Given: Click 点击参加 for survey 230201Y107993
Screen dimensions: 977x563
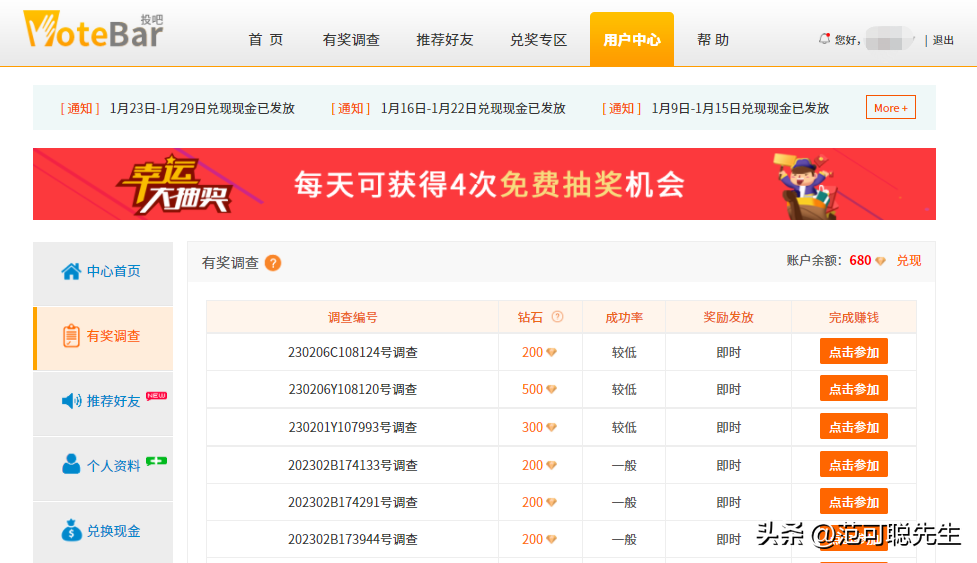Looking at the screenshot, I should [854, 427].
